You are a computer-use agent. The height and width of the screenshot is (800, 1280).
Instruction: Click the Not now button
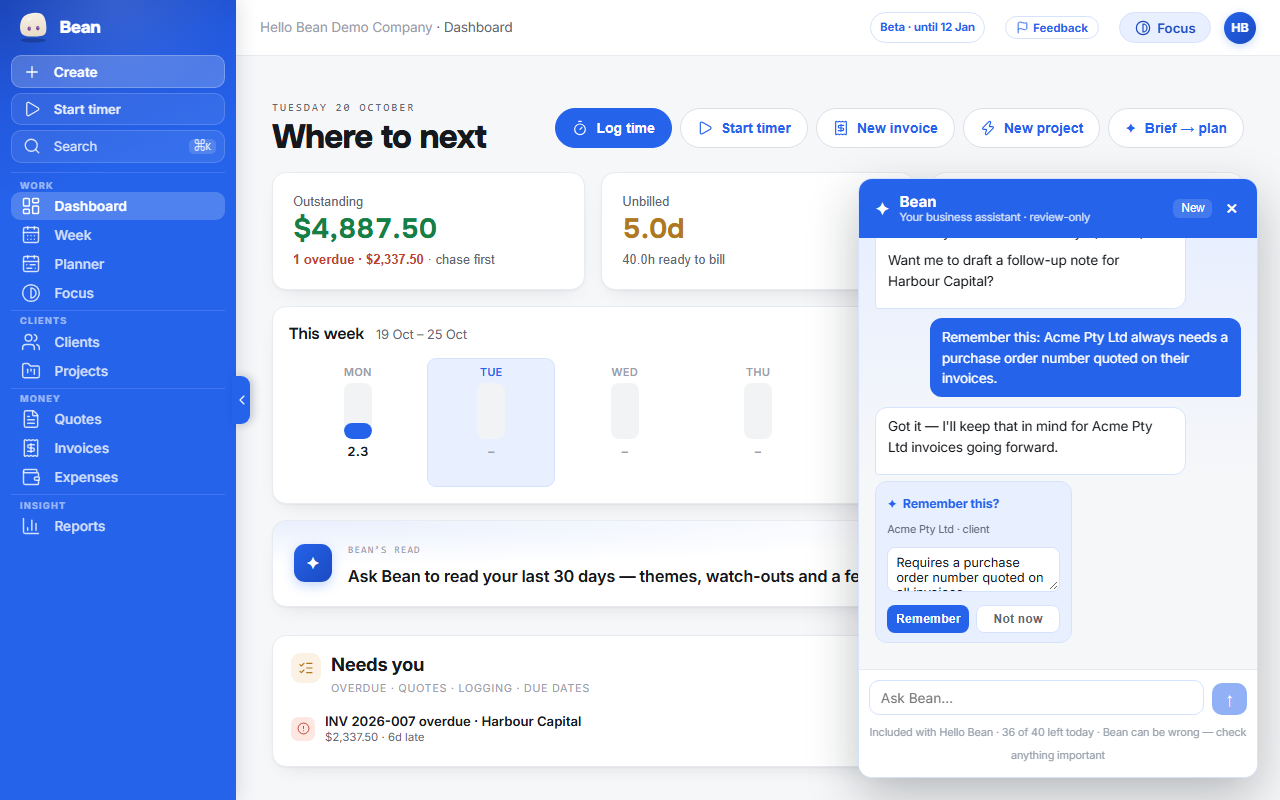pos(1018,619)
